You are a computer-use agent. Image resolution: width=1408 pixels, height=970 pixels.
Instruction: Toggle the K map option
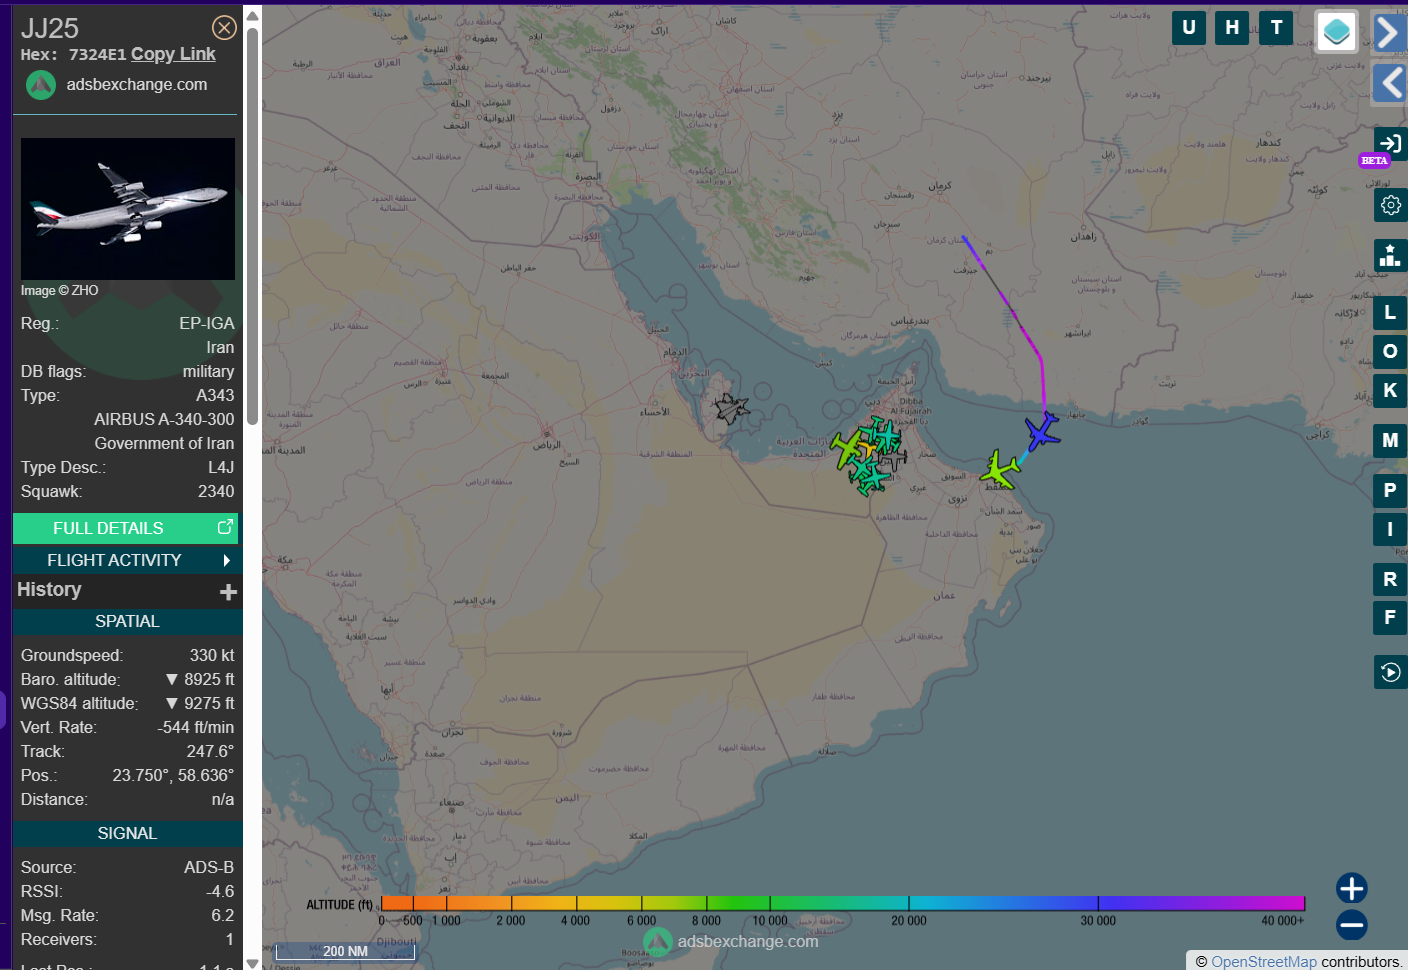[1390, 390]
